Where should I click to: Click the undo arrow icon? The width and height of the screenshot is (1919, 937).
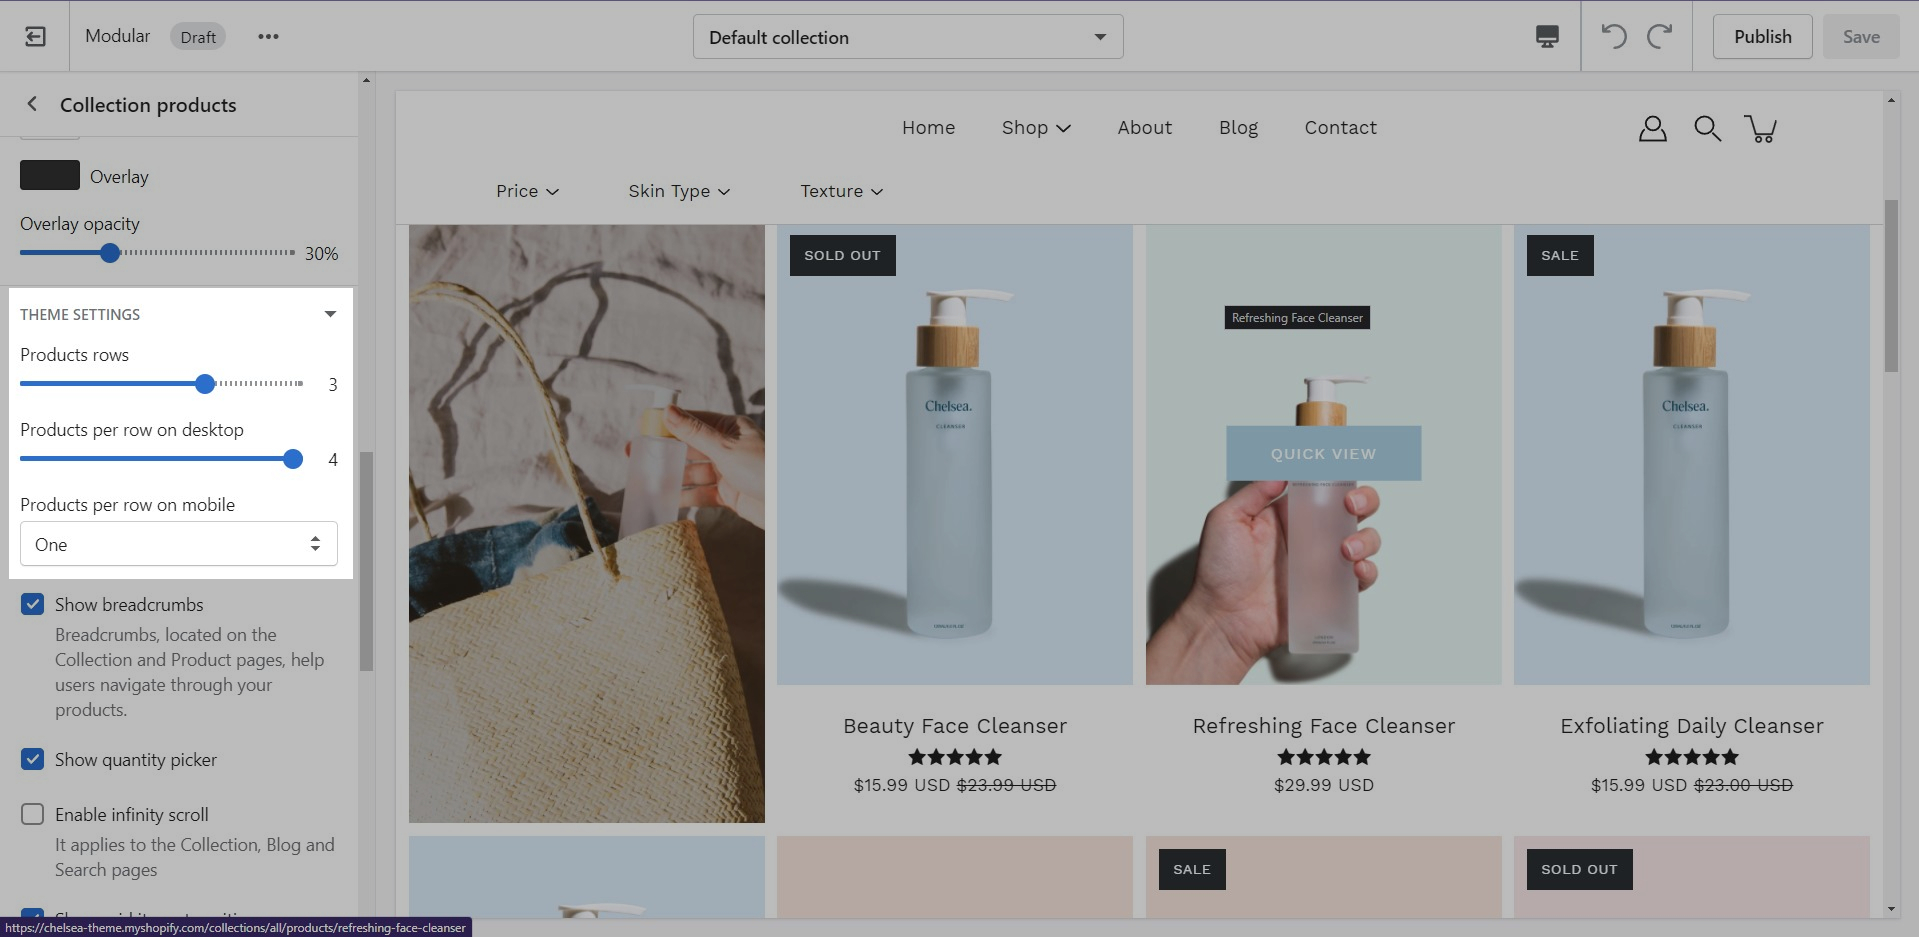1613,37
